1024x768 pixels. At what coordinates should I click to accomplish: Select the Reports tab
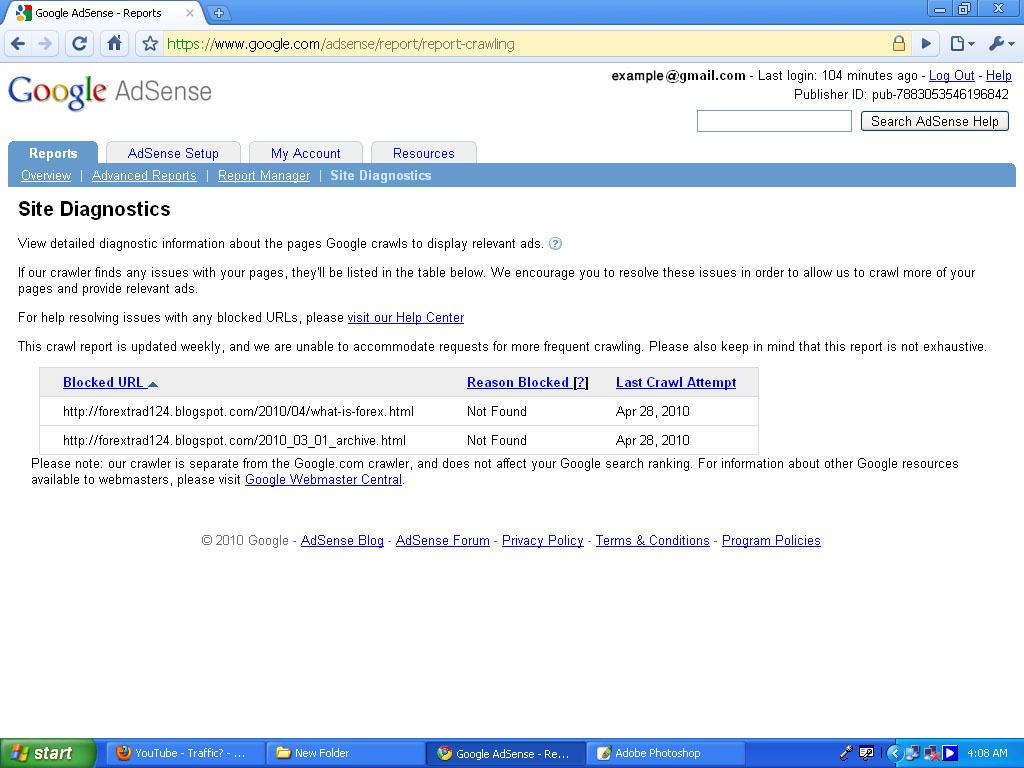[53, 153]
